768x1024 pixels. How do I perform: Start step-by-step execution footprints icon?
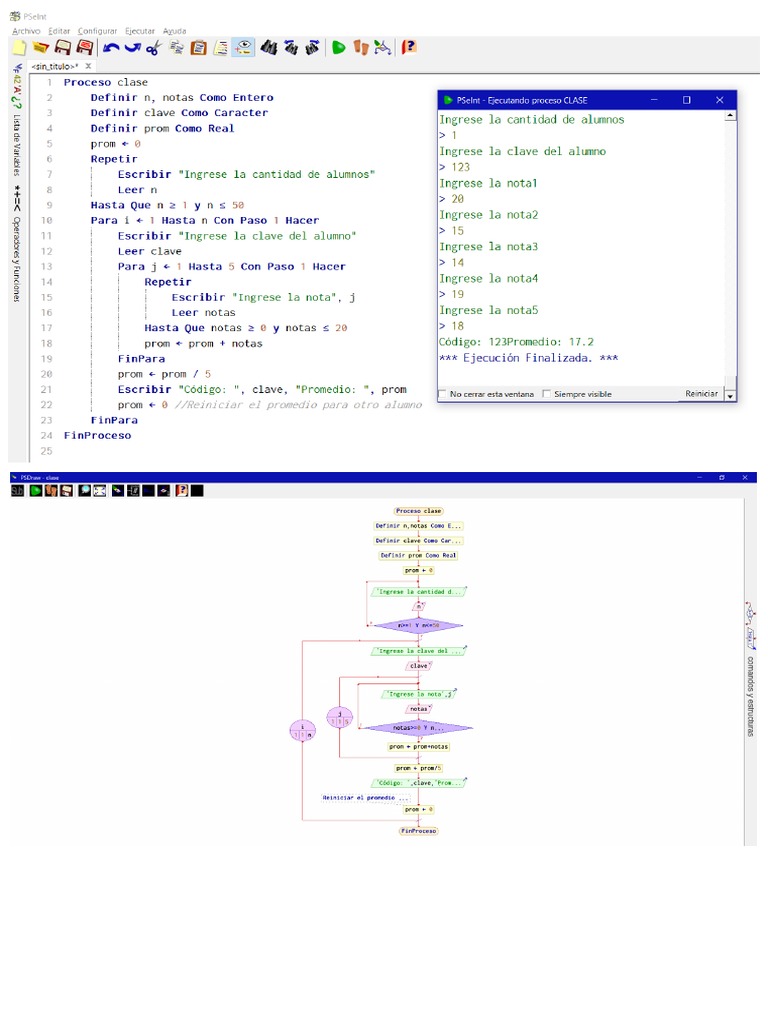(x=361, y=47)
